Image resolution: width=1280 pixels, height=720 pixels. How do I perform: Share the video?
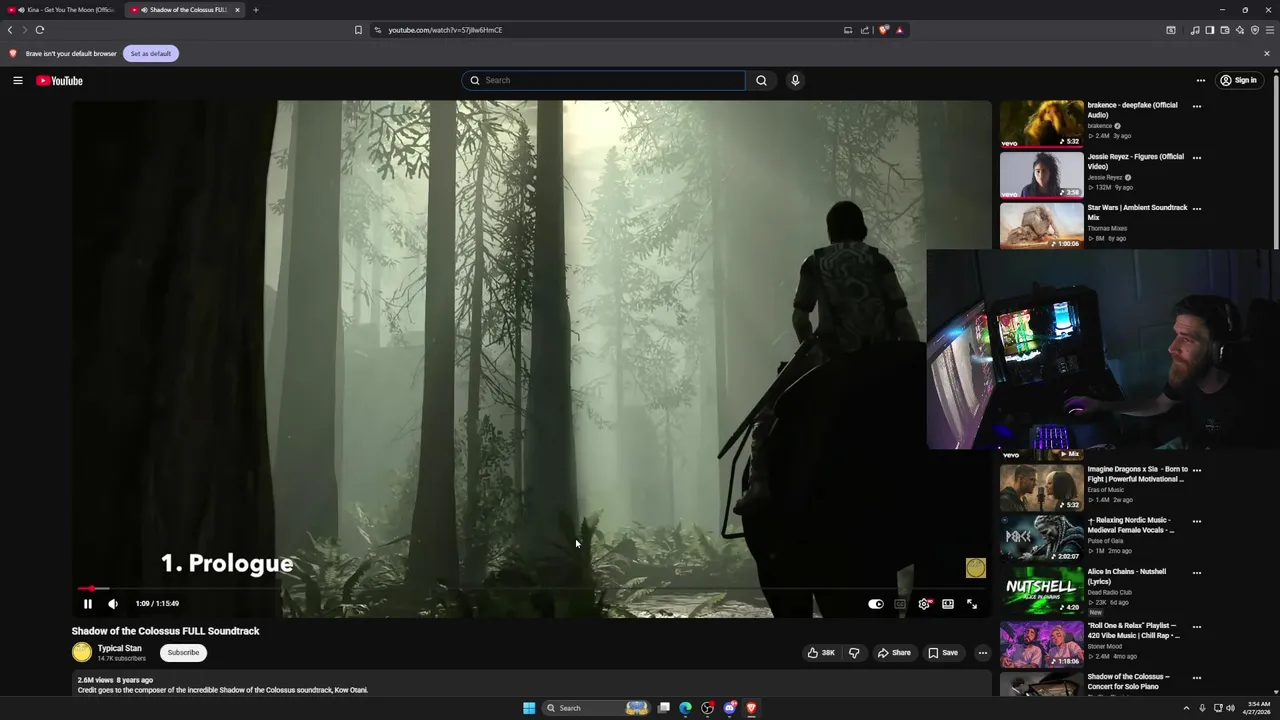coord(894,653)
